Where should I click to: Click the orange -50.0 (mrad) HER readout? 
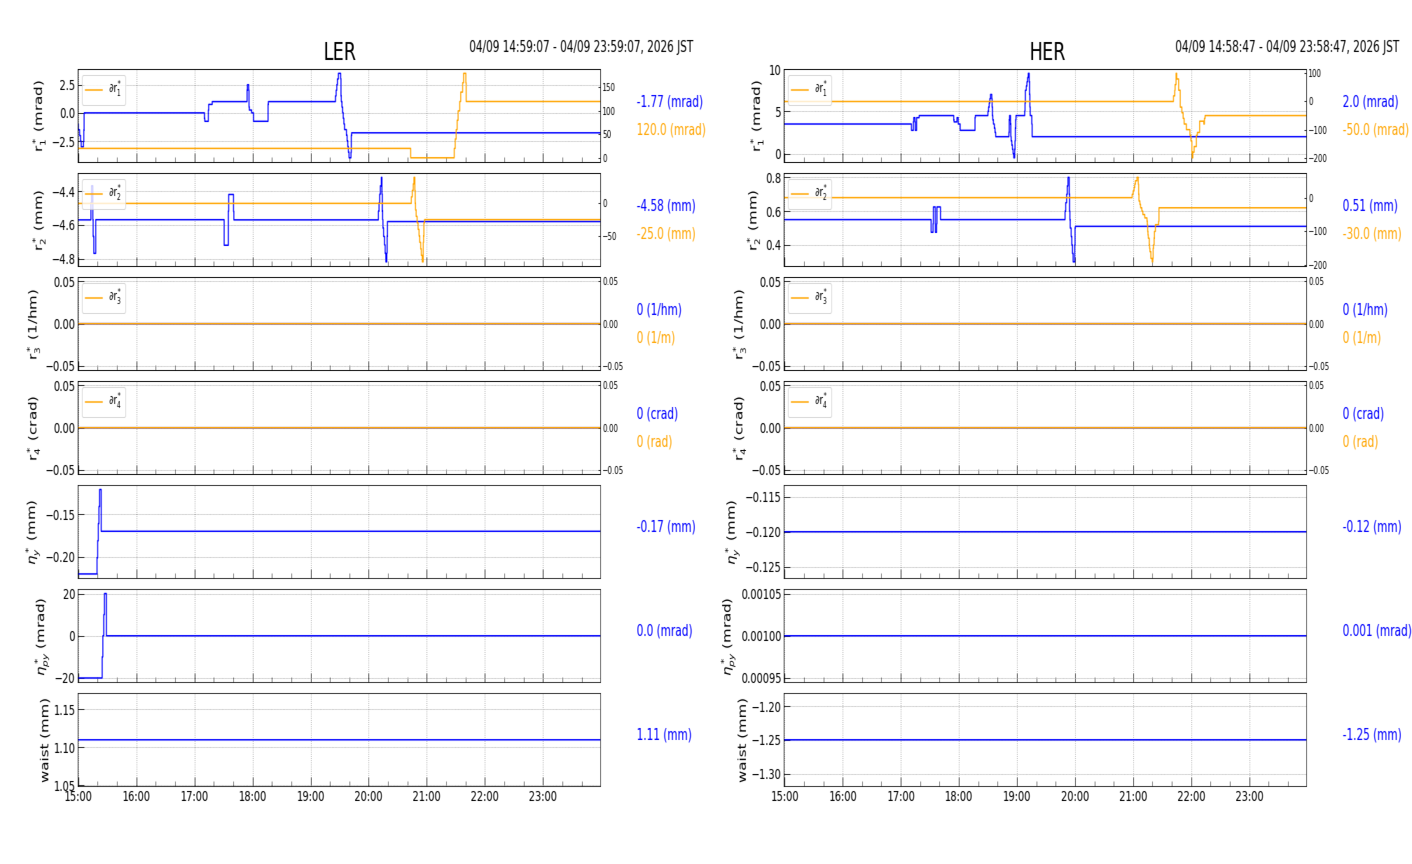click(1373, 130)
